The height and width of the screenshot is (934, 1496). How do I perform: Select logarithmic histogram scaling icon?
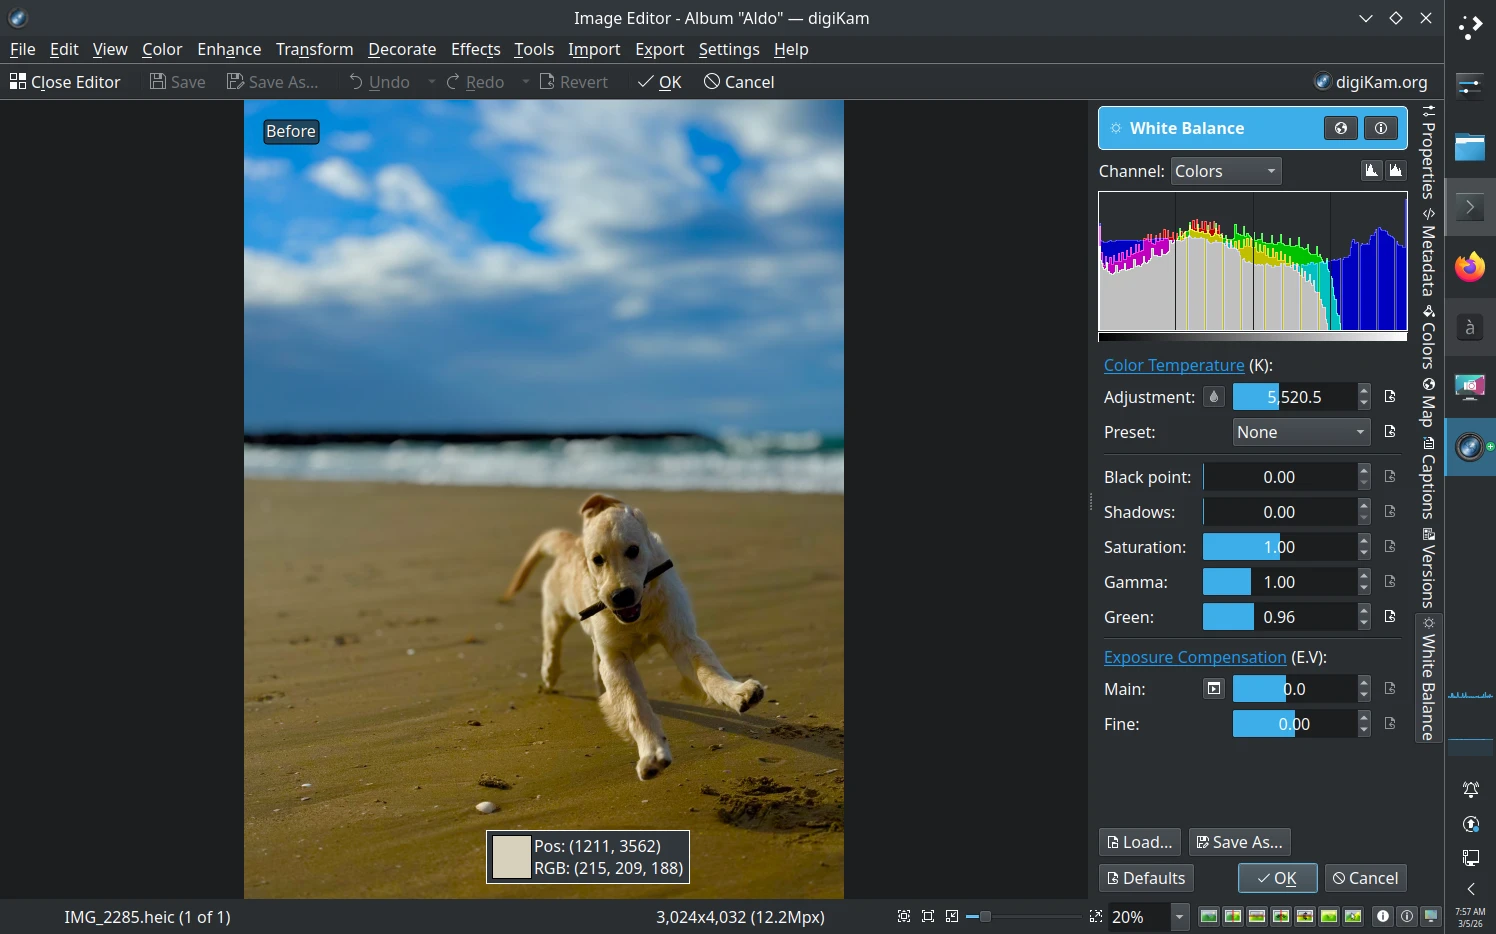1396,171
